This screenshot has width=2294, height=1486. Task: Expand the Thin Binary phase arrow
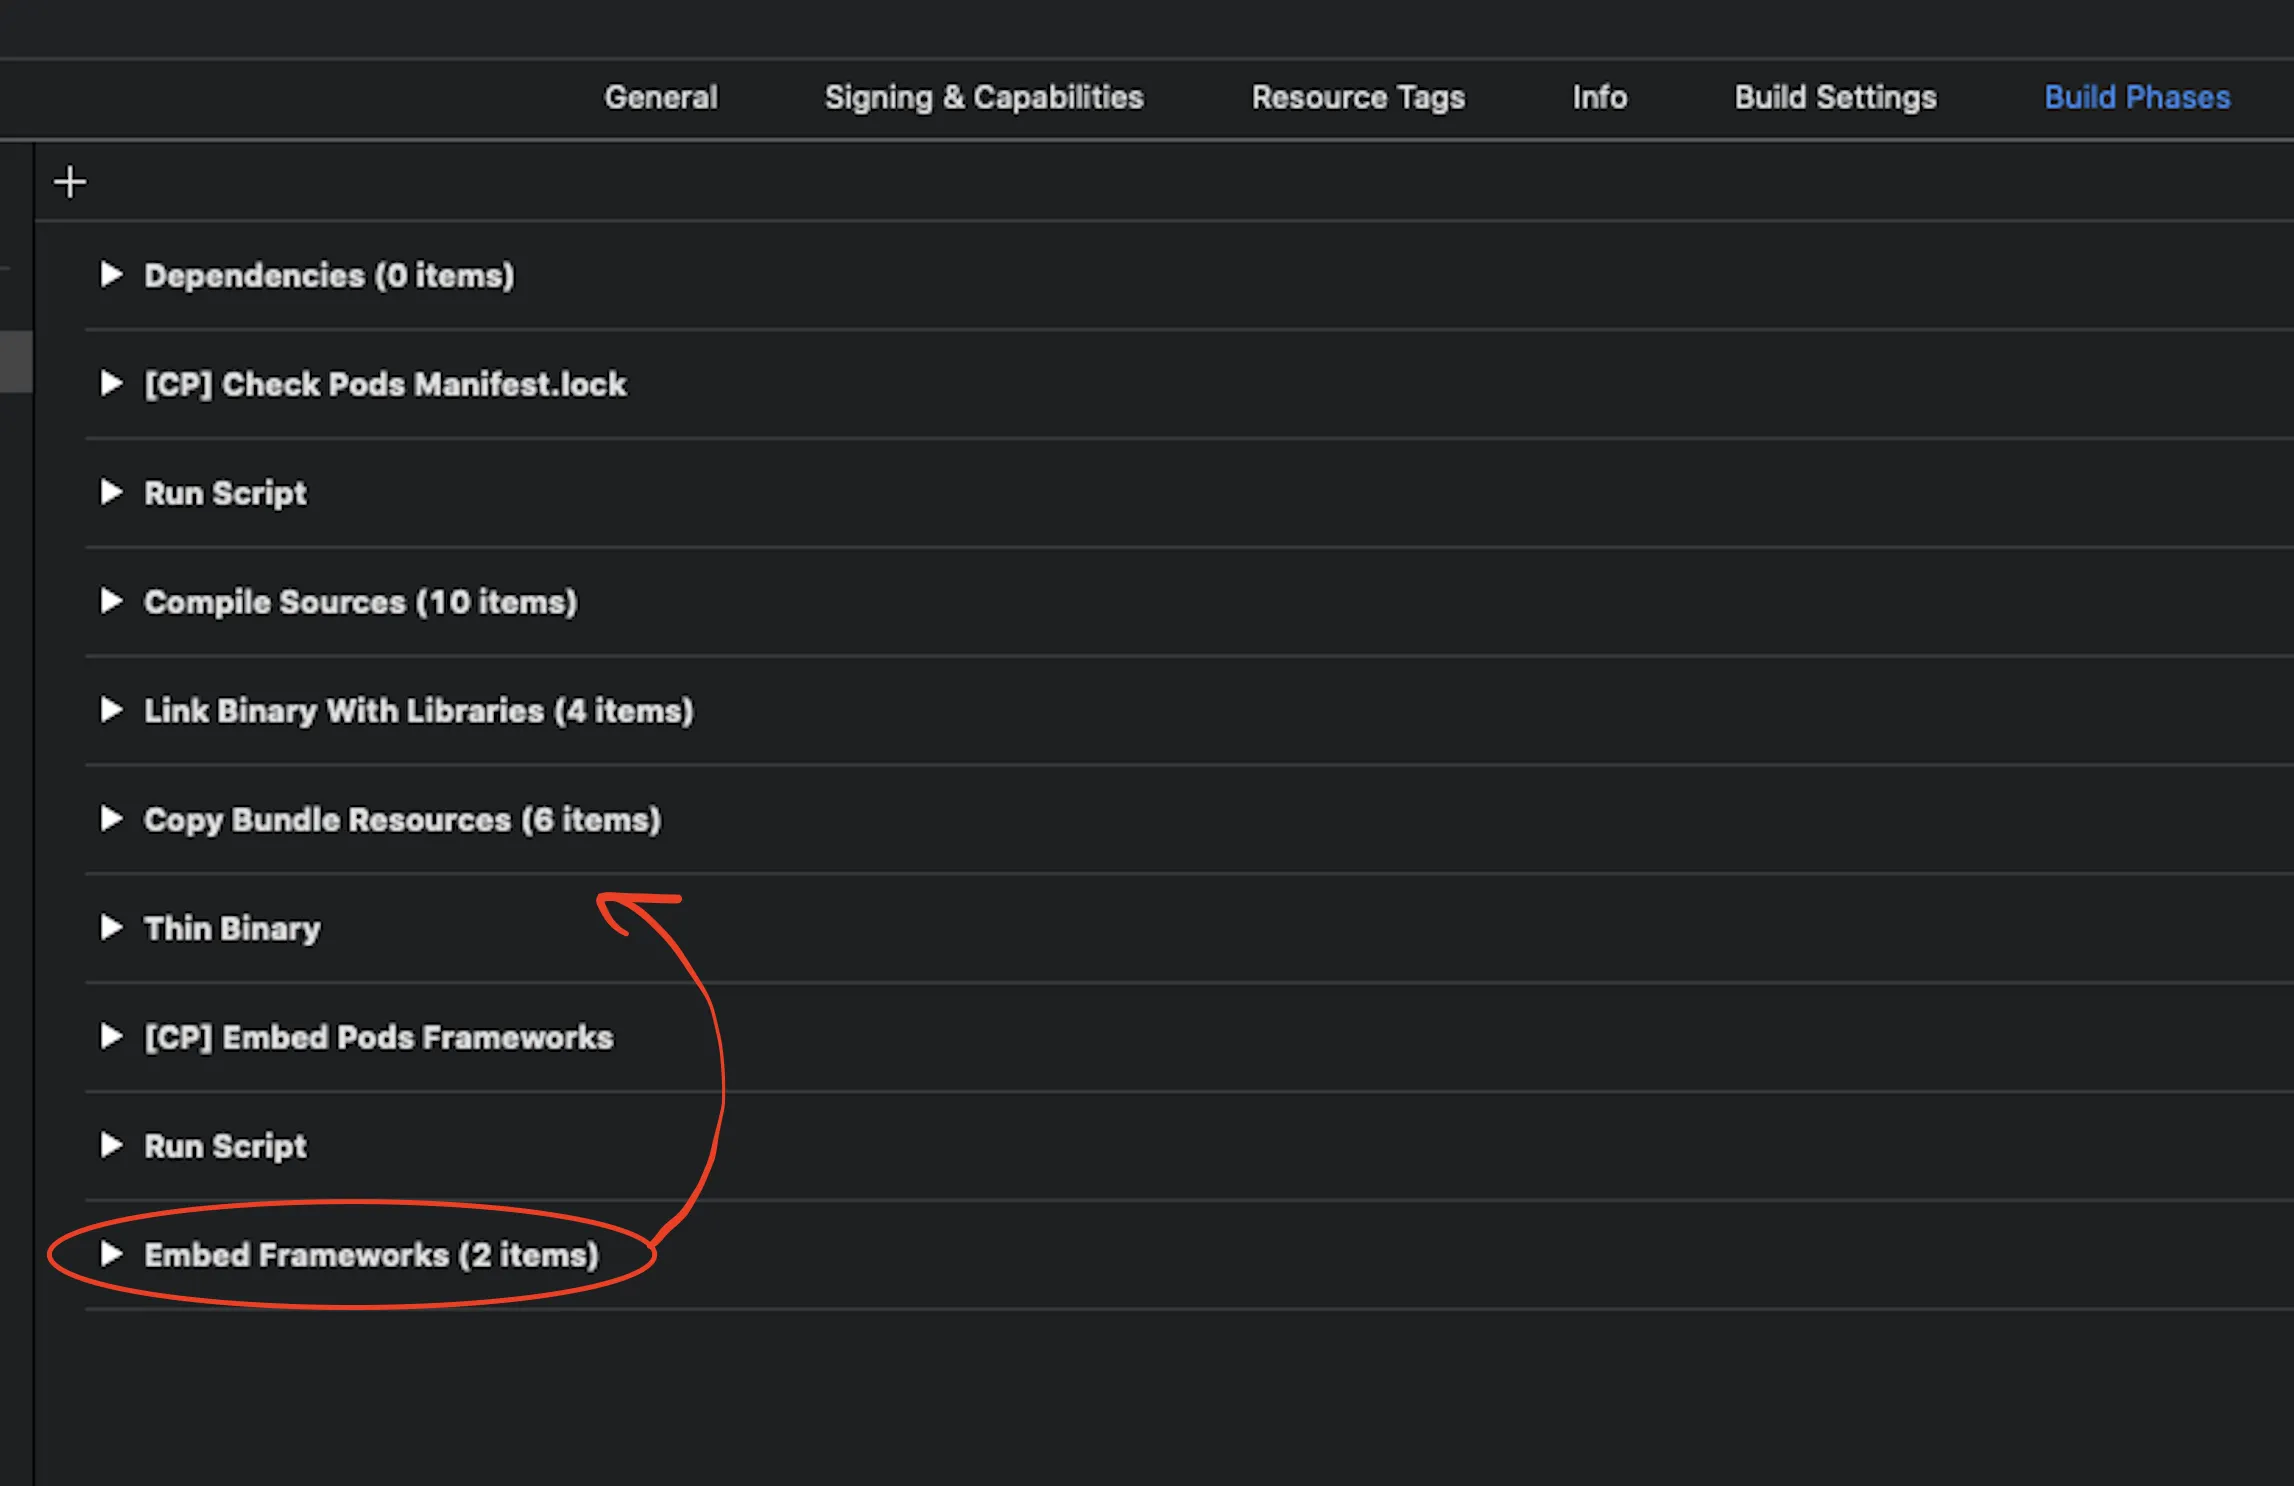[111, 927]
